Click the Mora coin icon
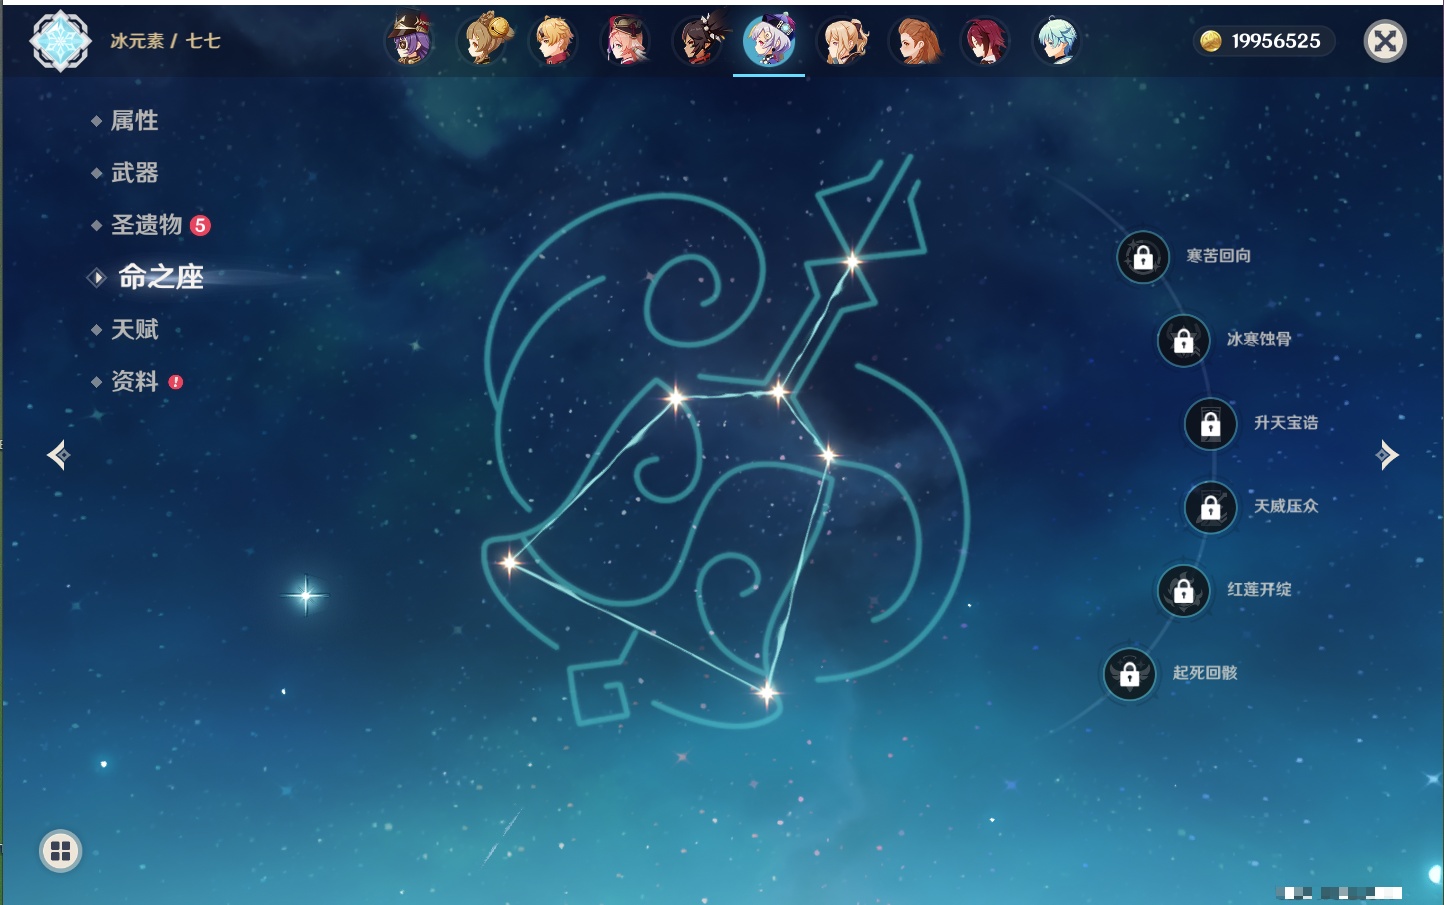This screenshot has width=1444, height=905. point(1211,41)
